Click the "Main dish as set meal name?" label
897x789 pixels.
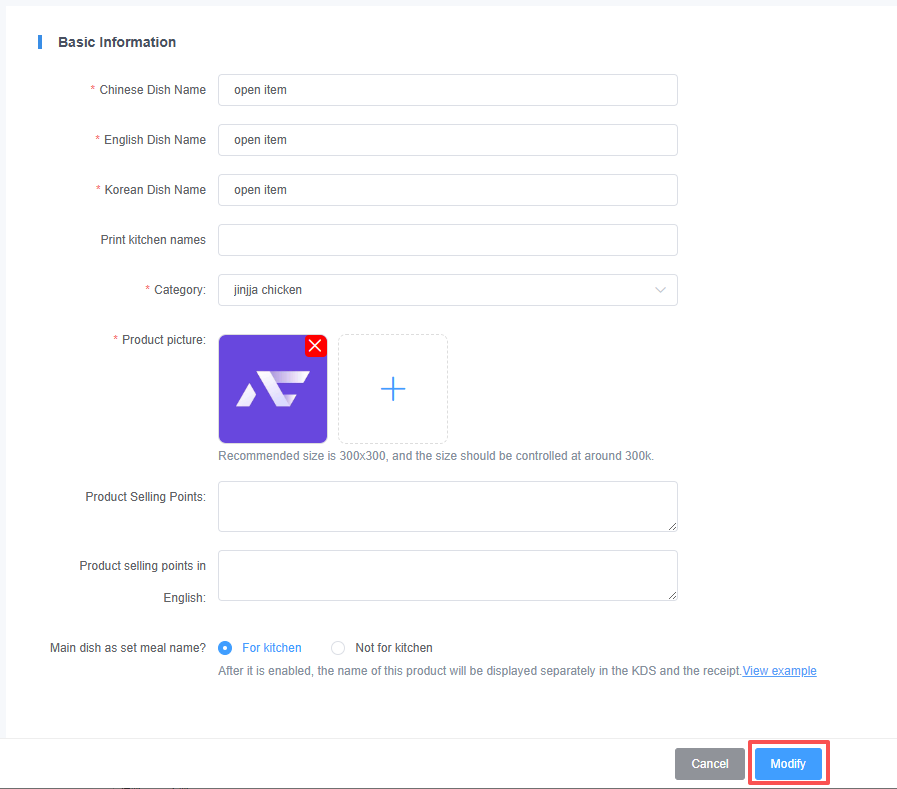point(128,648)
